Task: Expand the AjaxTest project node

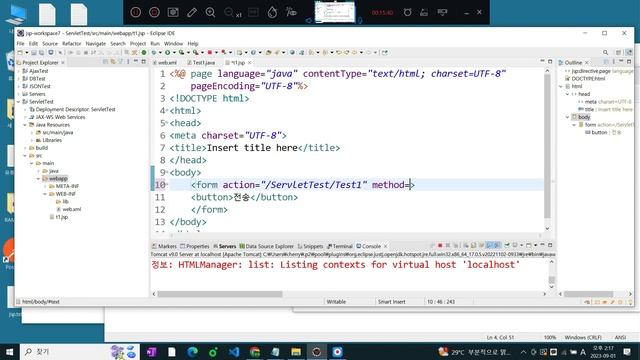Action: tap(19, 71)
